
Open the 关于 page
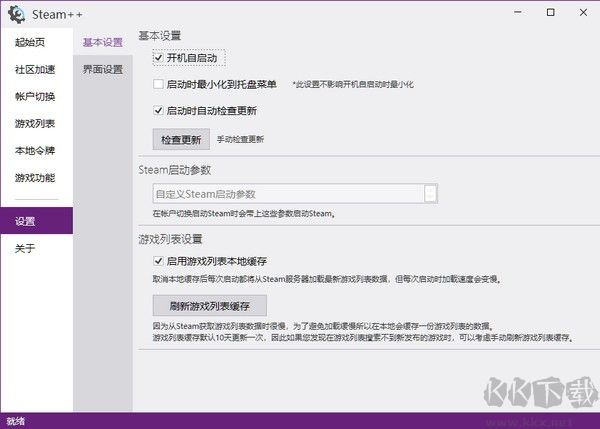(36, 248)
